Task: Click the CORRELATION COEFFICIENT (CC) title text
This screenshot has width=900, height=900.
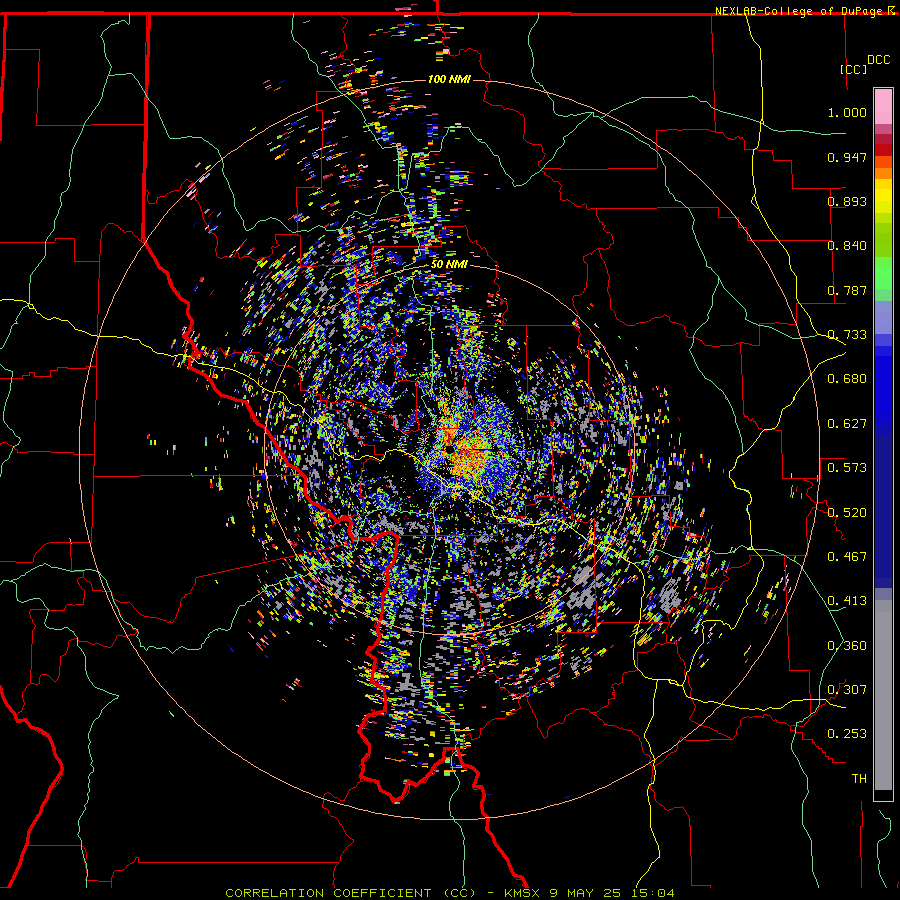Action: tap(351, 893)
